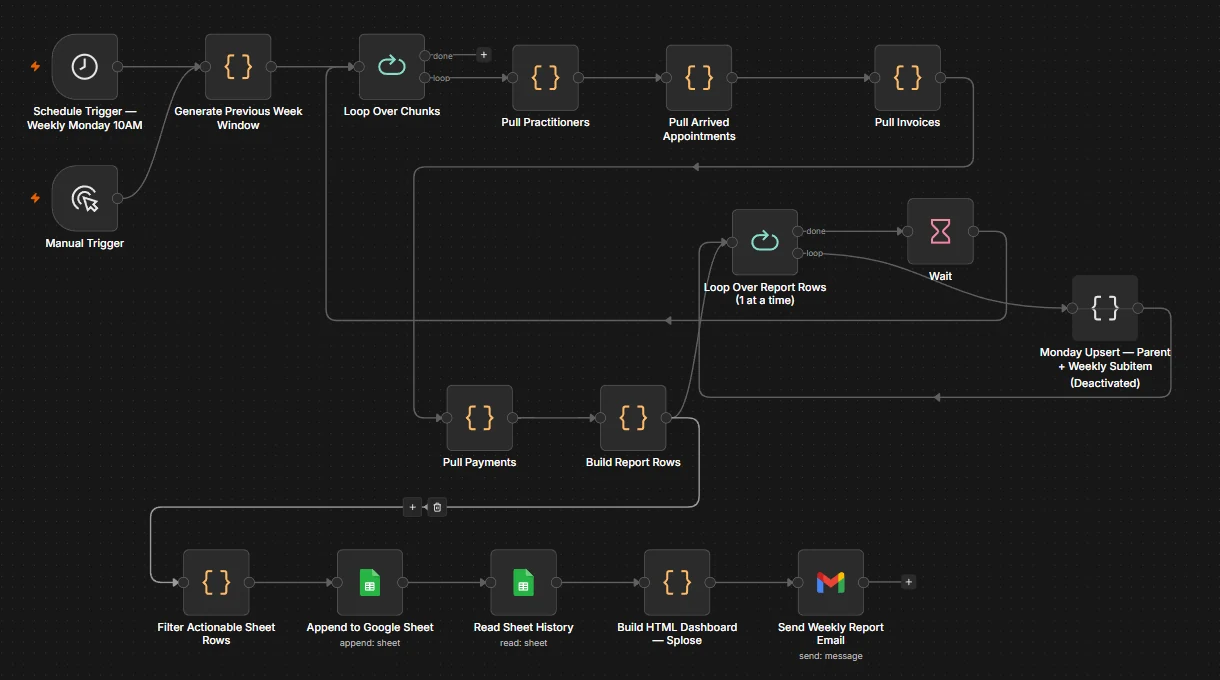Click the loop output port of Loop Over Chunks
The image size is (1220, 680).
tap(425, 78)
